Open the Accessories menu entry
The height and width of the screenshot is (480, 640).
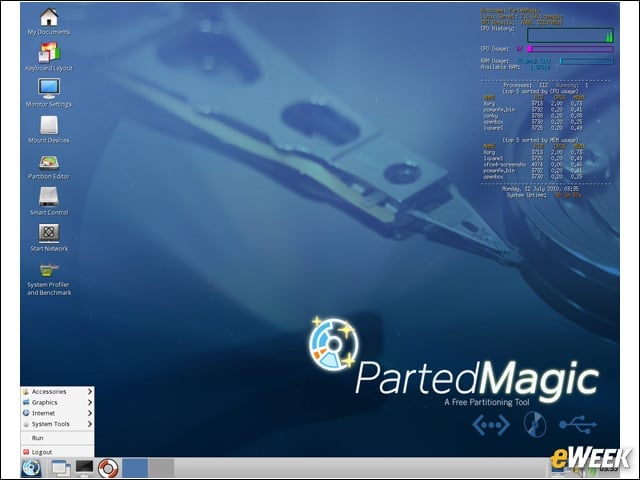pyautogui.click(x=58, y=391)
